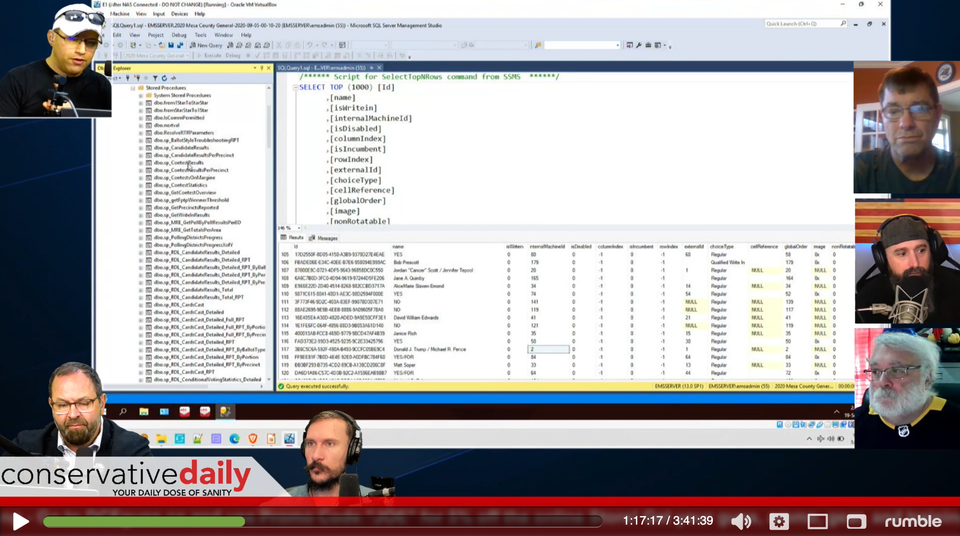960x536 pixels.
Task: Expand dbo.sp_ContestStatistics node
Action: click(x=141, y=185)
